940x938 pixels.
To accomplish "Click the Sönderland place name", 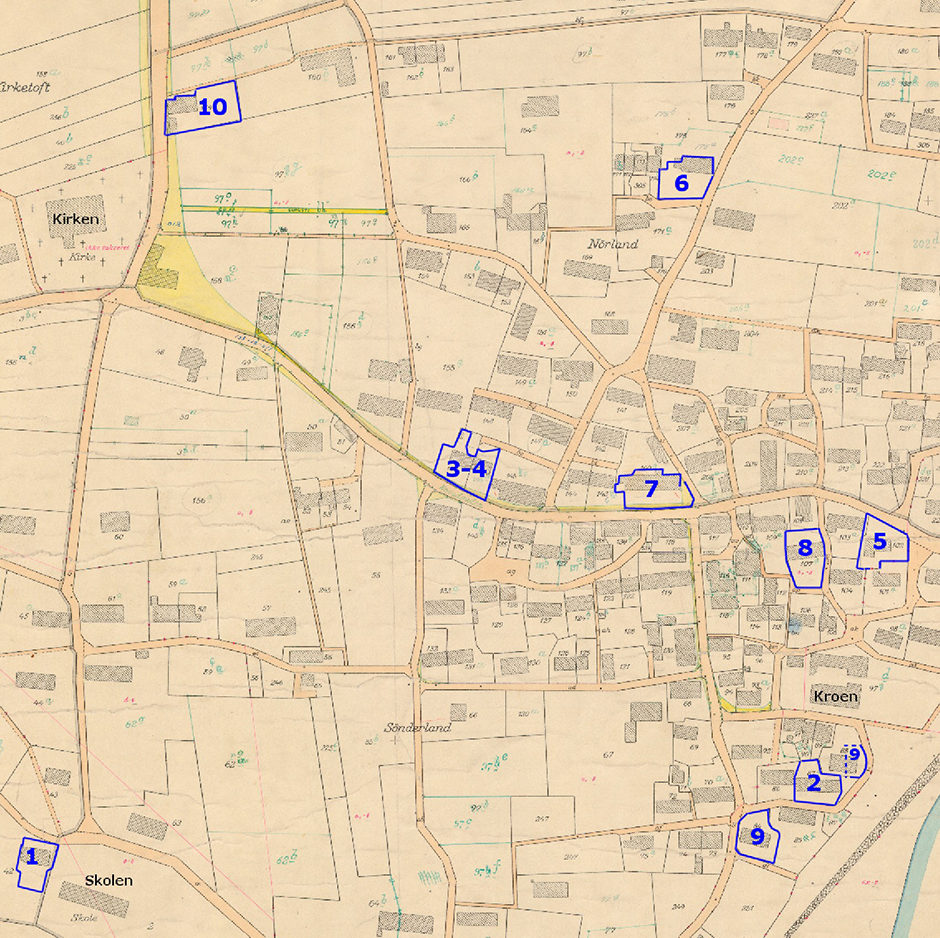I will click(418, 728).
